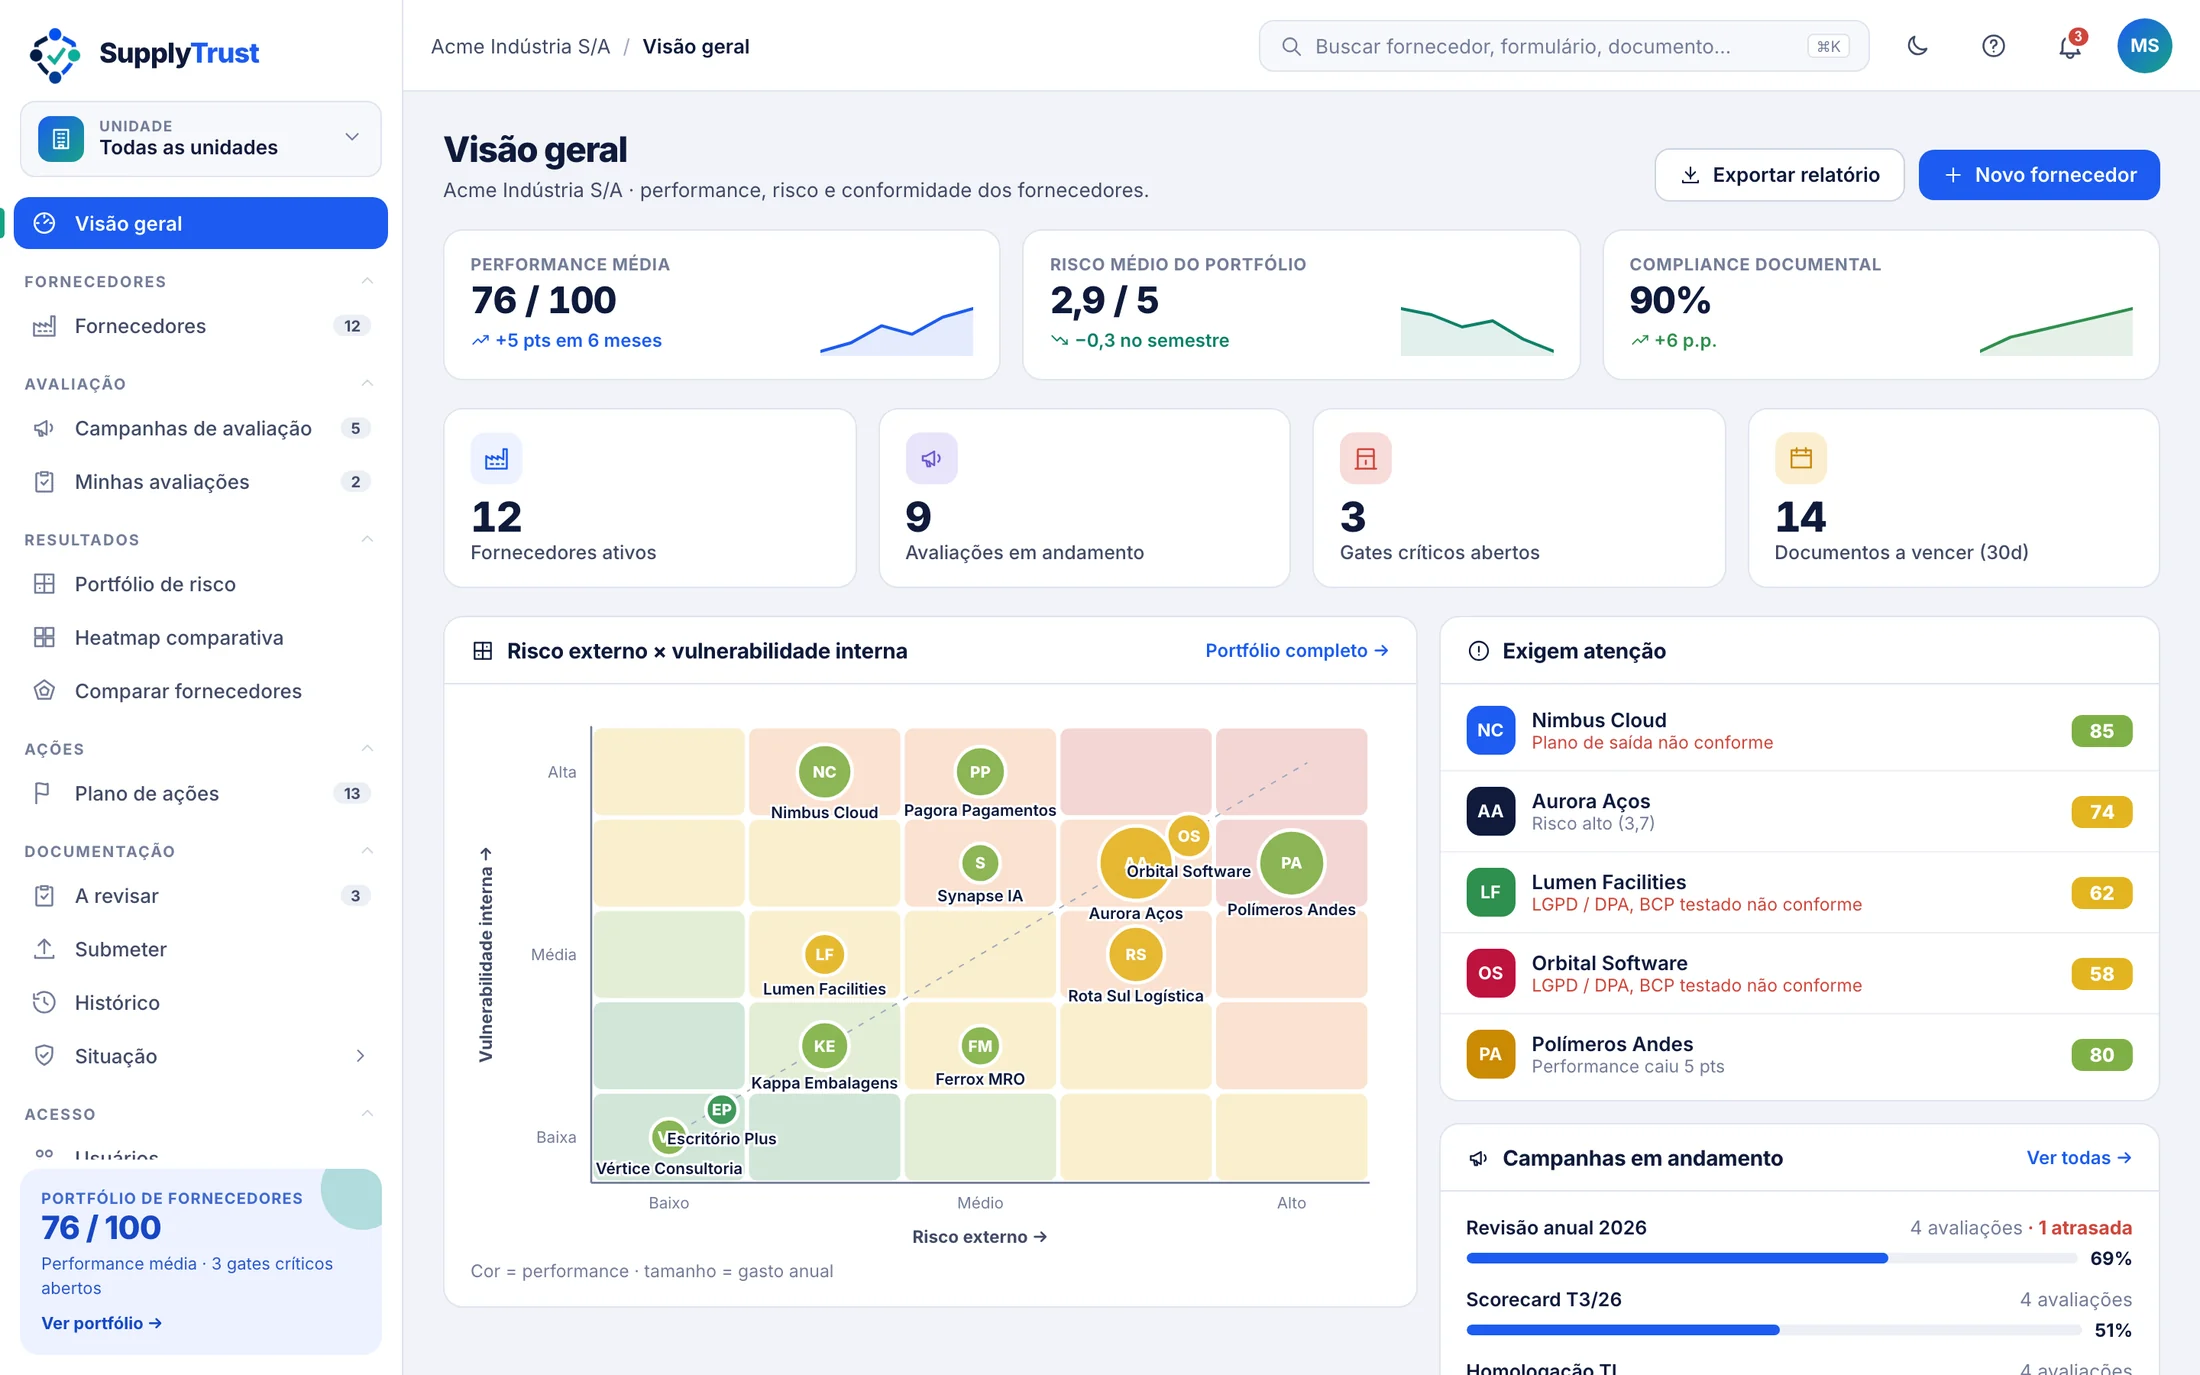Open Portfólio de risco page
Image resolution: width=2200 pixels, height=1375 pixels.
click(200, 584)
